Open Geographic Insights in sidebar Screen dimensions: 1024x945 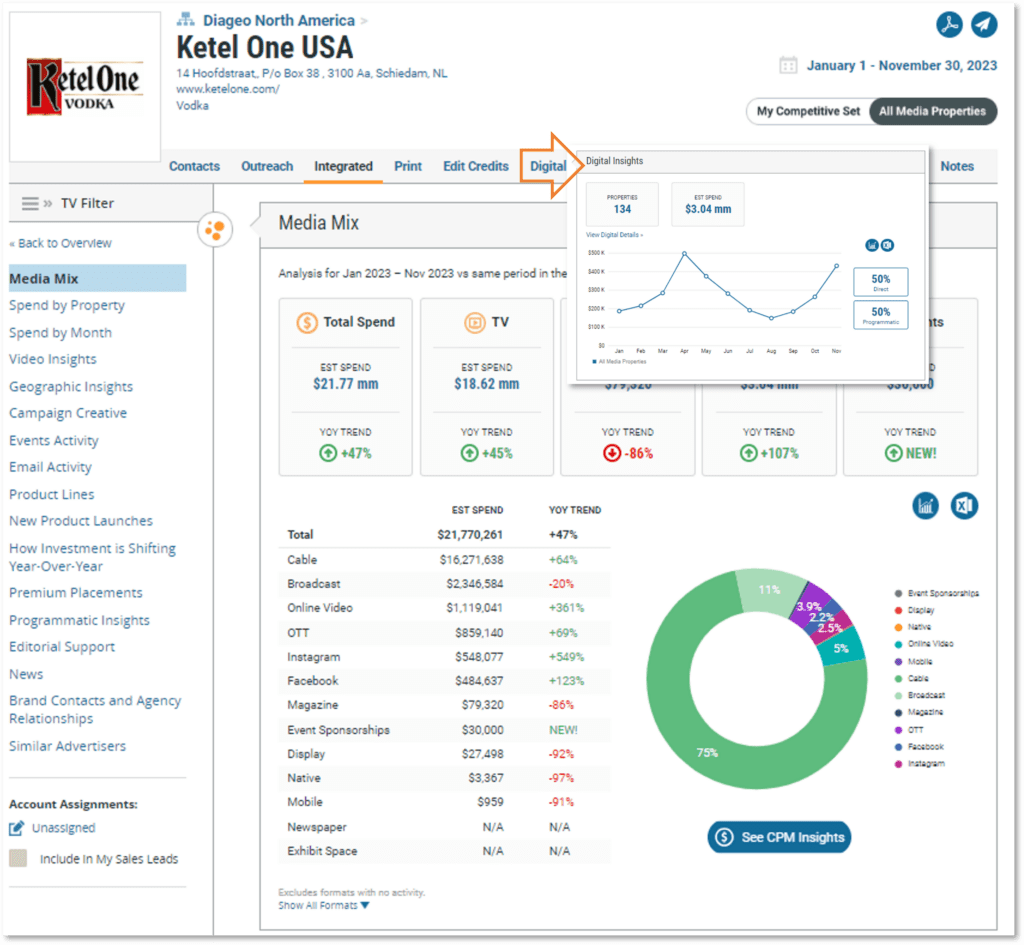(x=71, y=386)
